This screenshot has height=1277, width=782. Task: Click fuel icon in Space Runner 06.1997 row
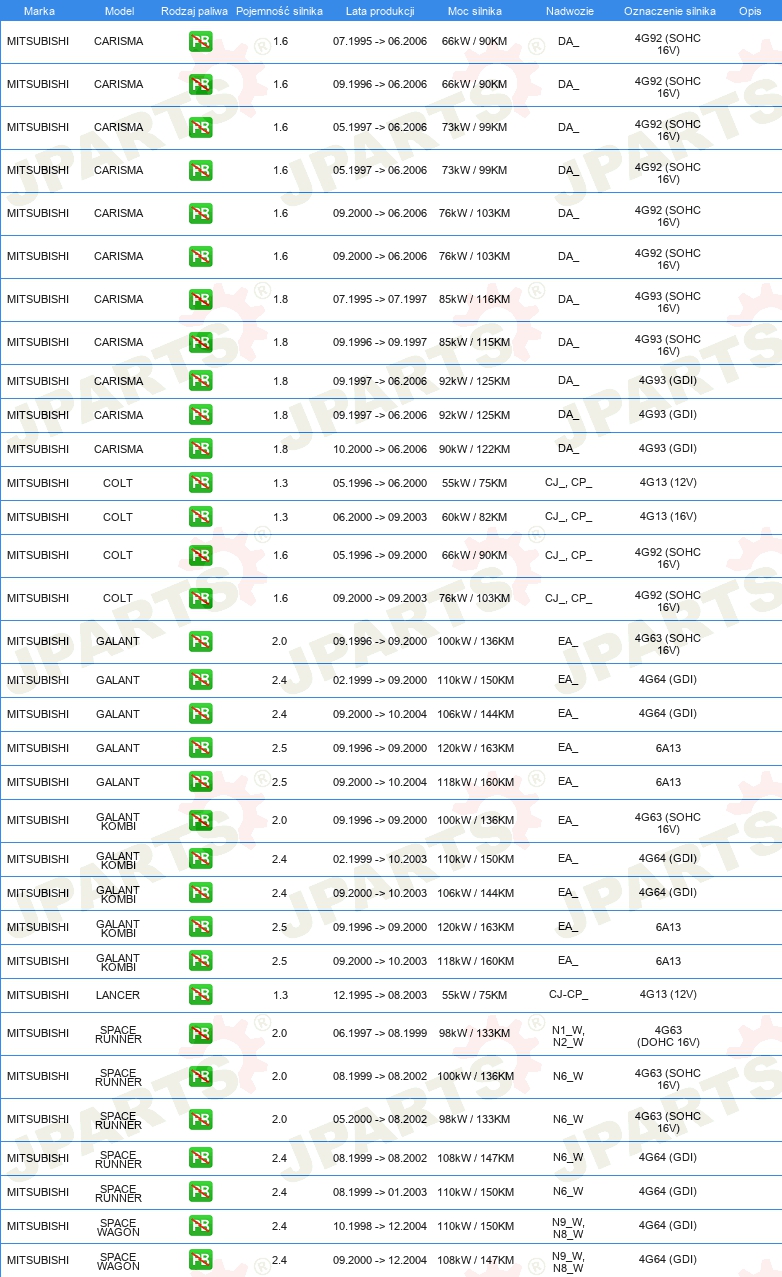[200, 1034]
